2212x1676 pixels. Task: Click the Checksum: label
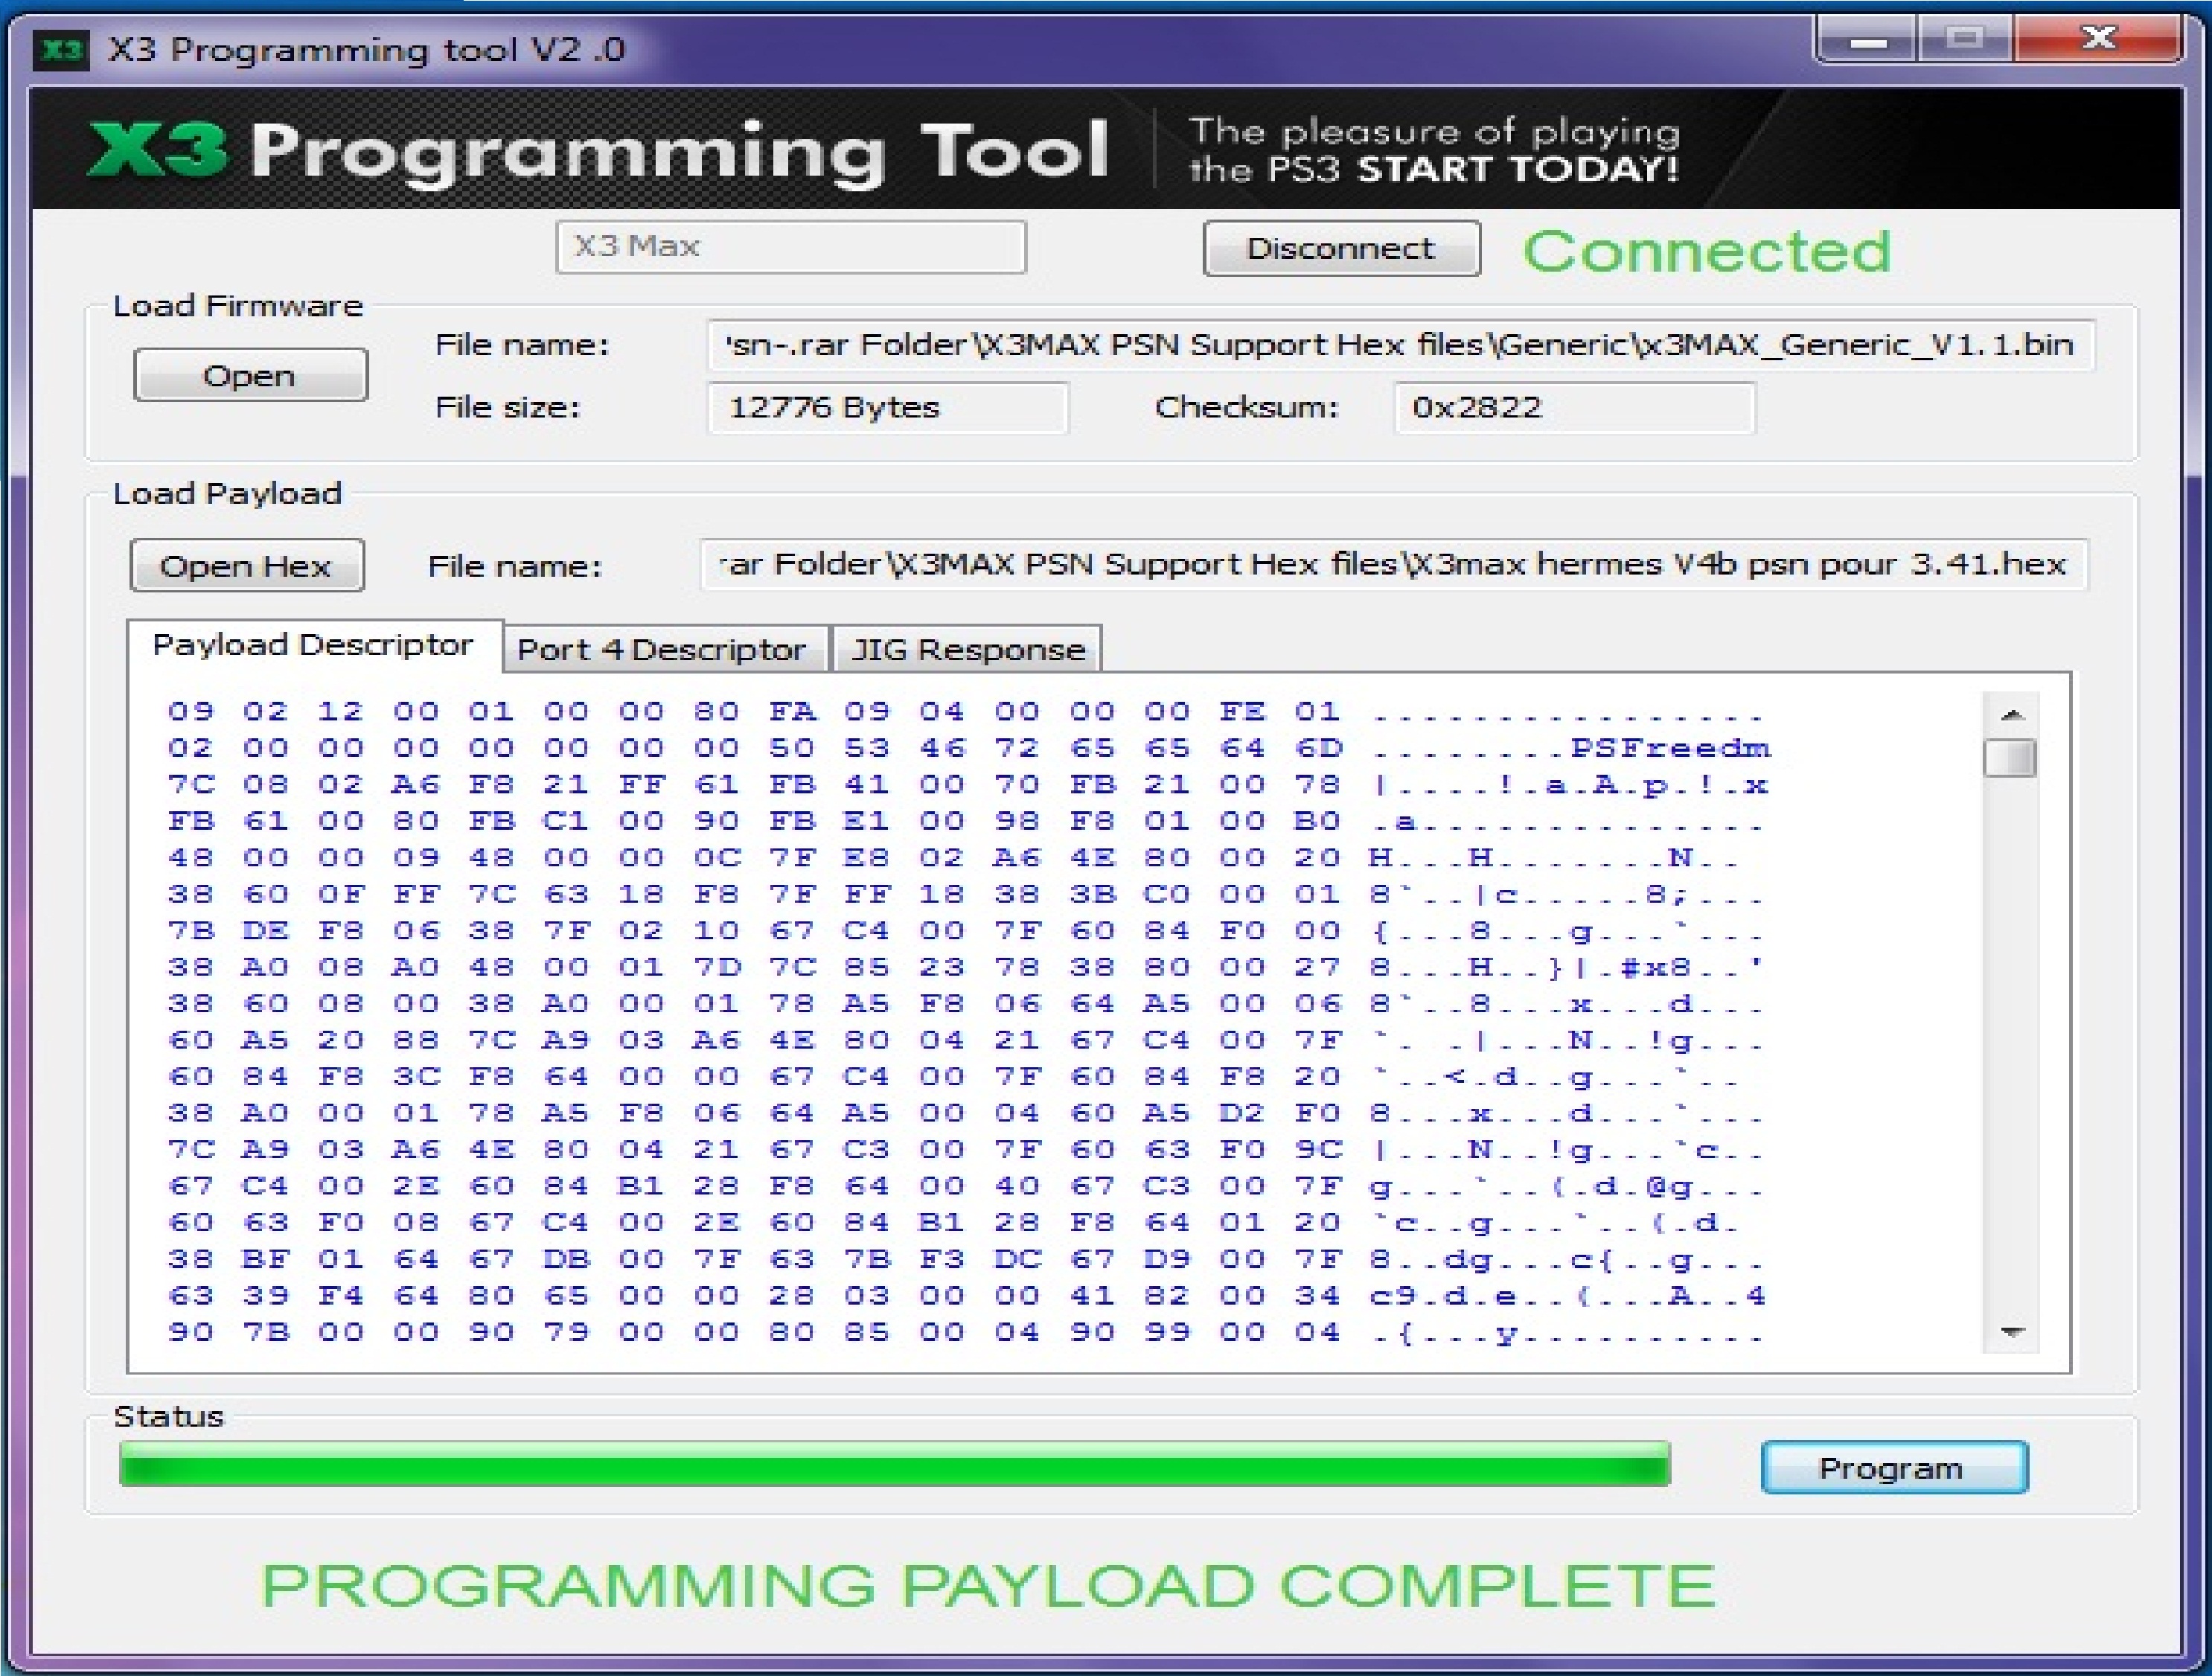tap(1246, 407)
